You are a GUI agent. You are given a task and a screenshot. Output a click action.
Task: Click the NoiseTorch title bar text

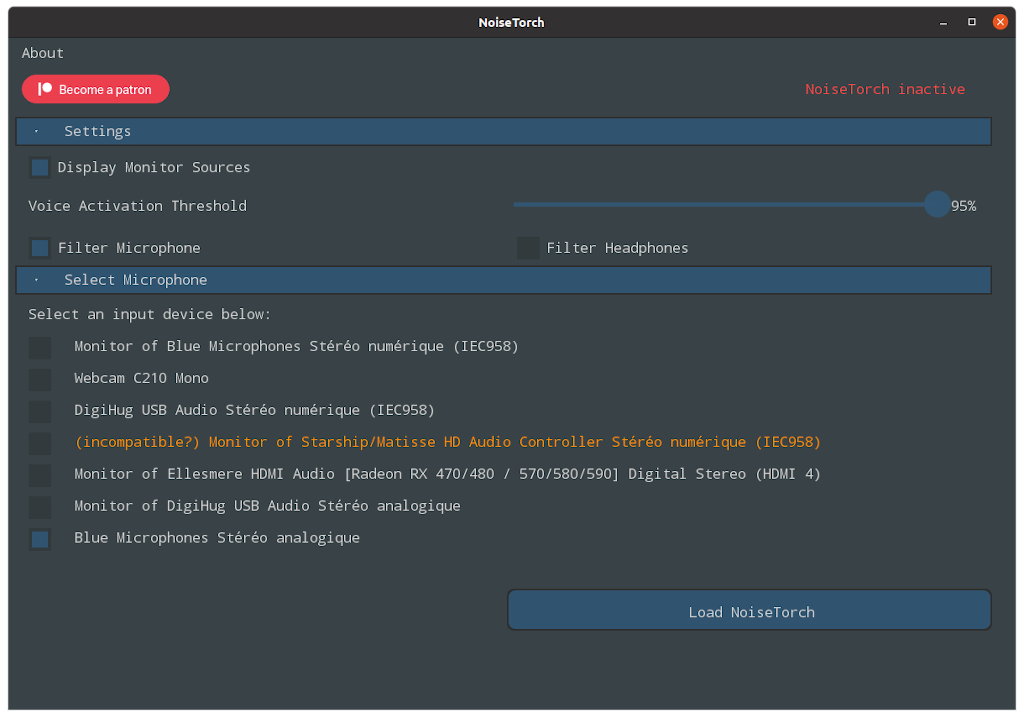[x=511, y=23]
